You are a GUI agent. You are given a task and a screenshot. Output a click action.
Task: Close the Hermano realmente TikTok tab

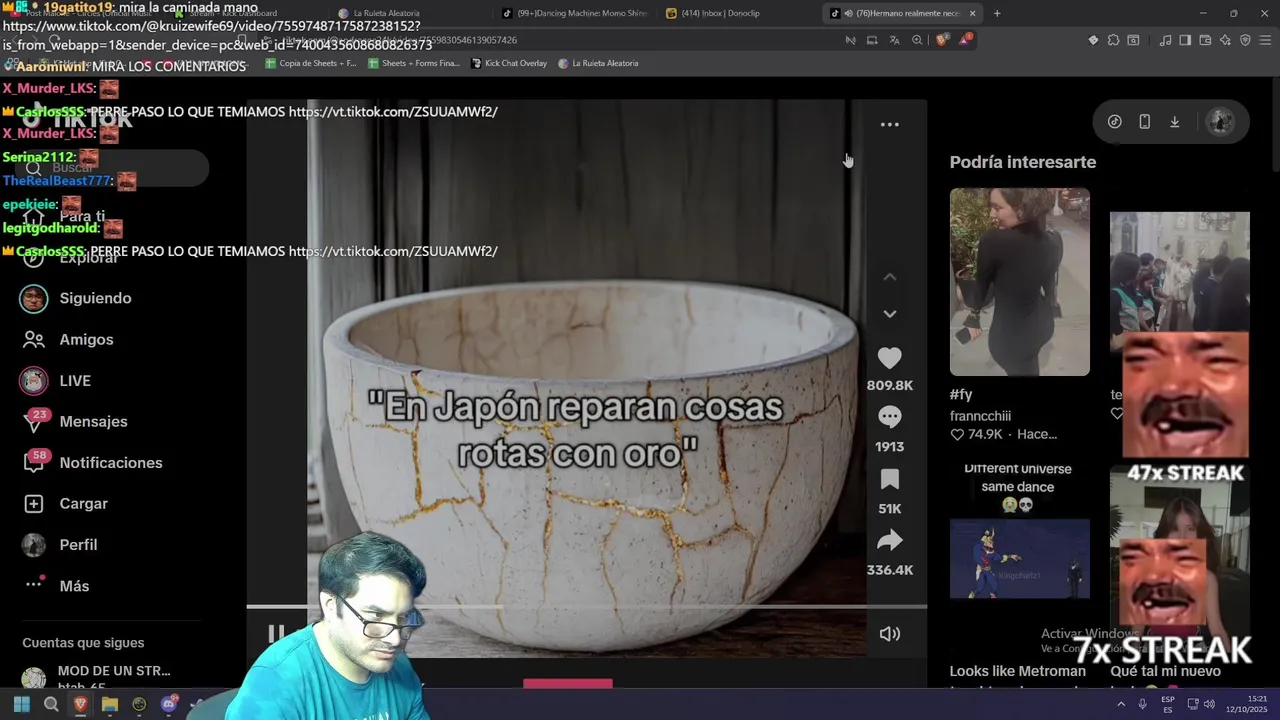pos(972,13)
